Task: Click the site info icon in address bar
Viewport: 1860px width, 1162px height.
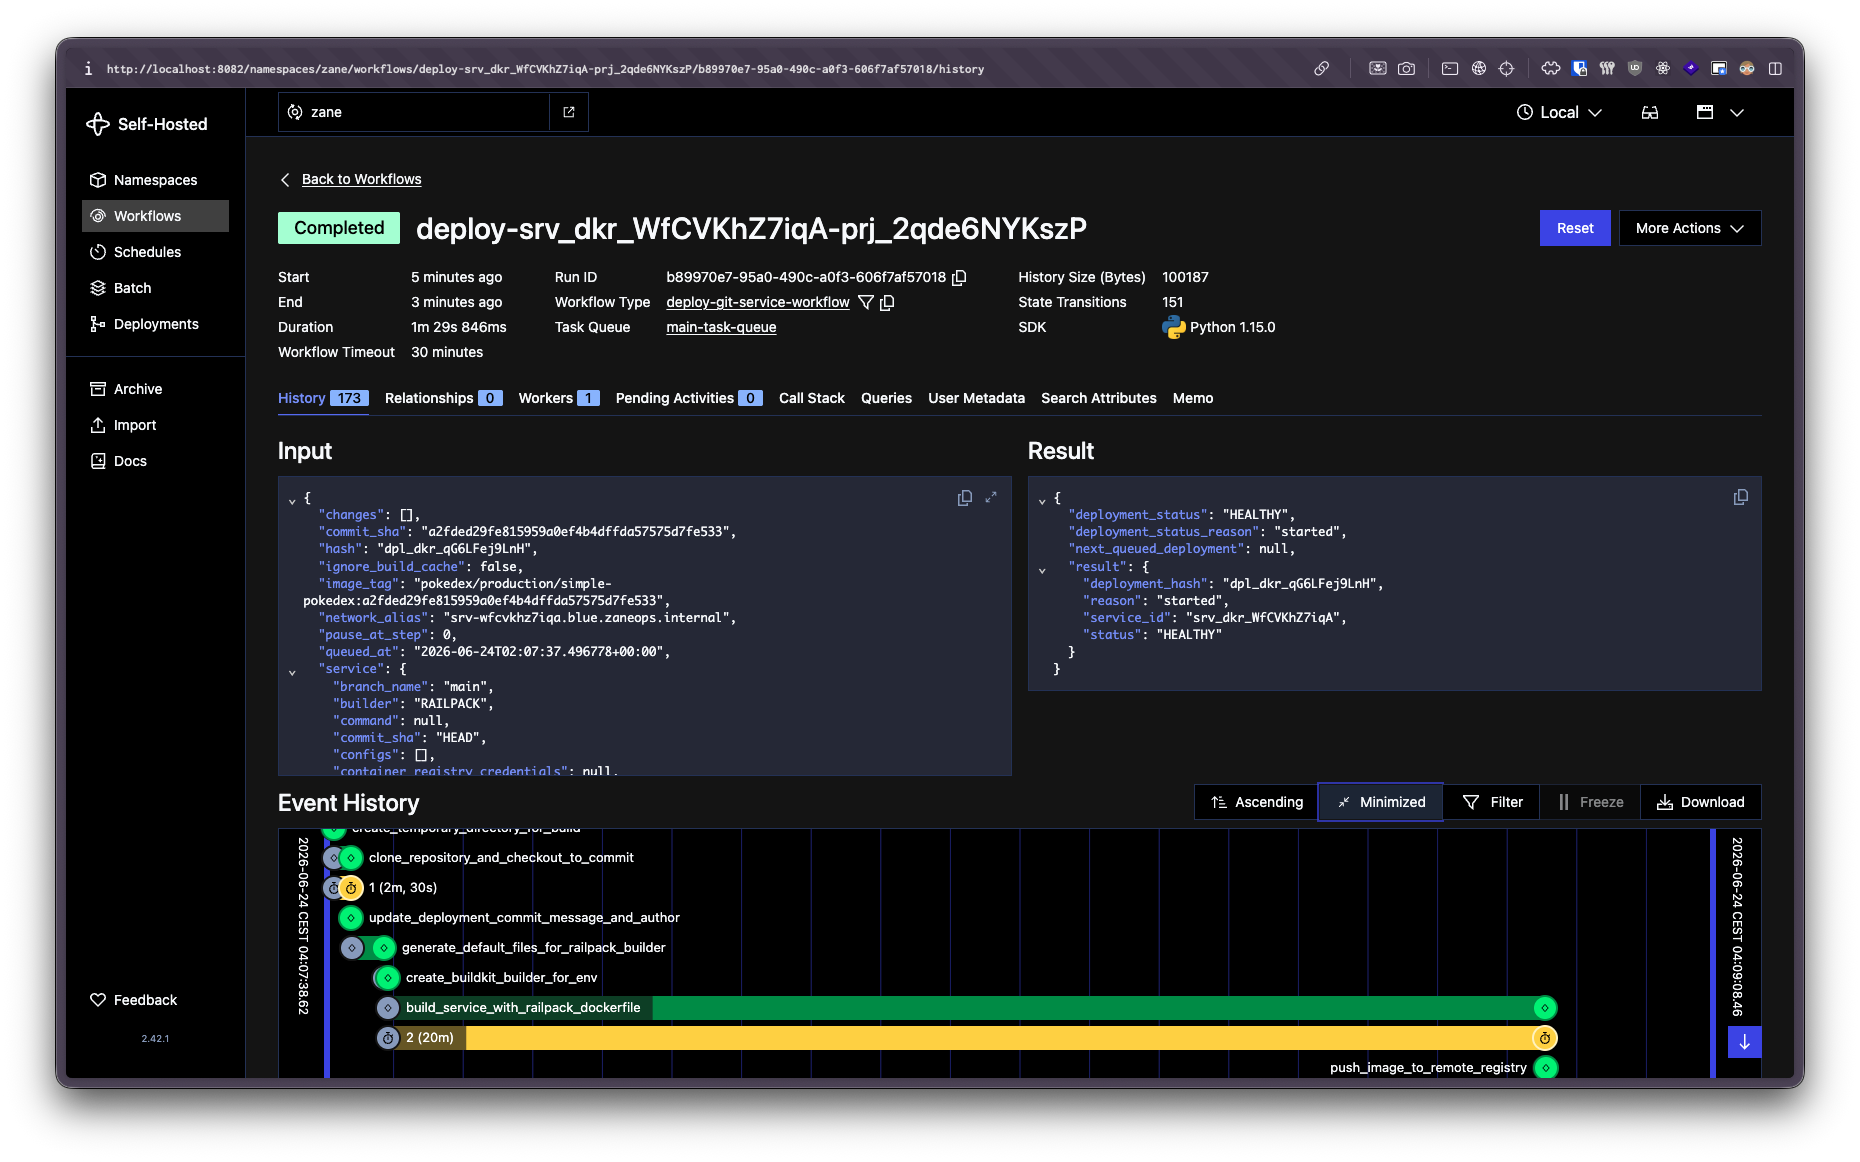Action: pyautogui.click(x=88, y=68)
